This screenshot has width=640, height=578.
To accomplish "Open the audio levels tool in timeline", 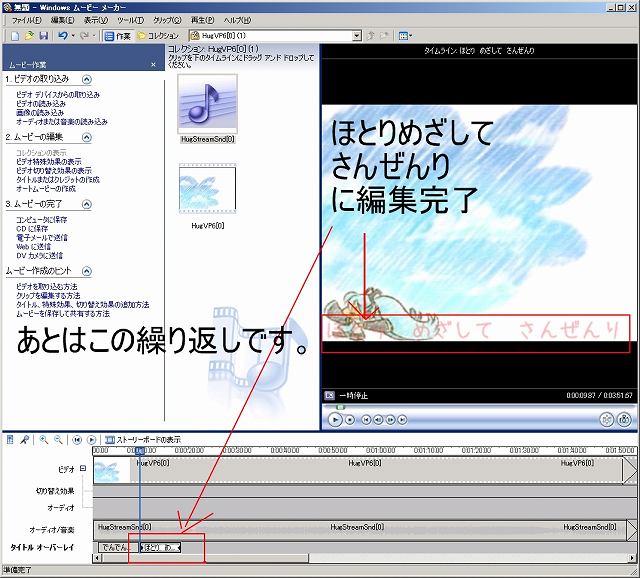I will tap(10, 440).
